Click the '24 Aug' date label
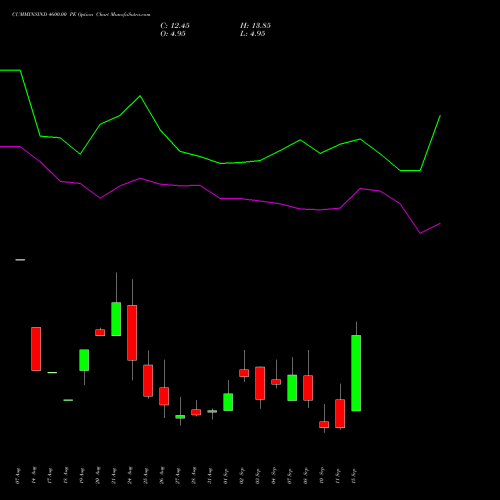The image size is (500, 500). (x=130, y=476)
